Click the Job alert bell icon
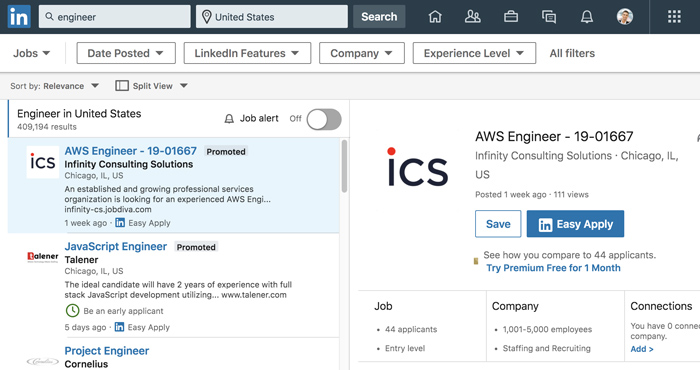700x370 pixels. 229,119
